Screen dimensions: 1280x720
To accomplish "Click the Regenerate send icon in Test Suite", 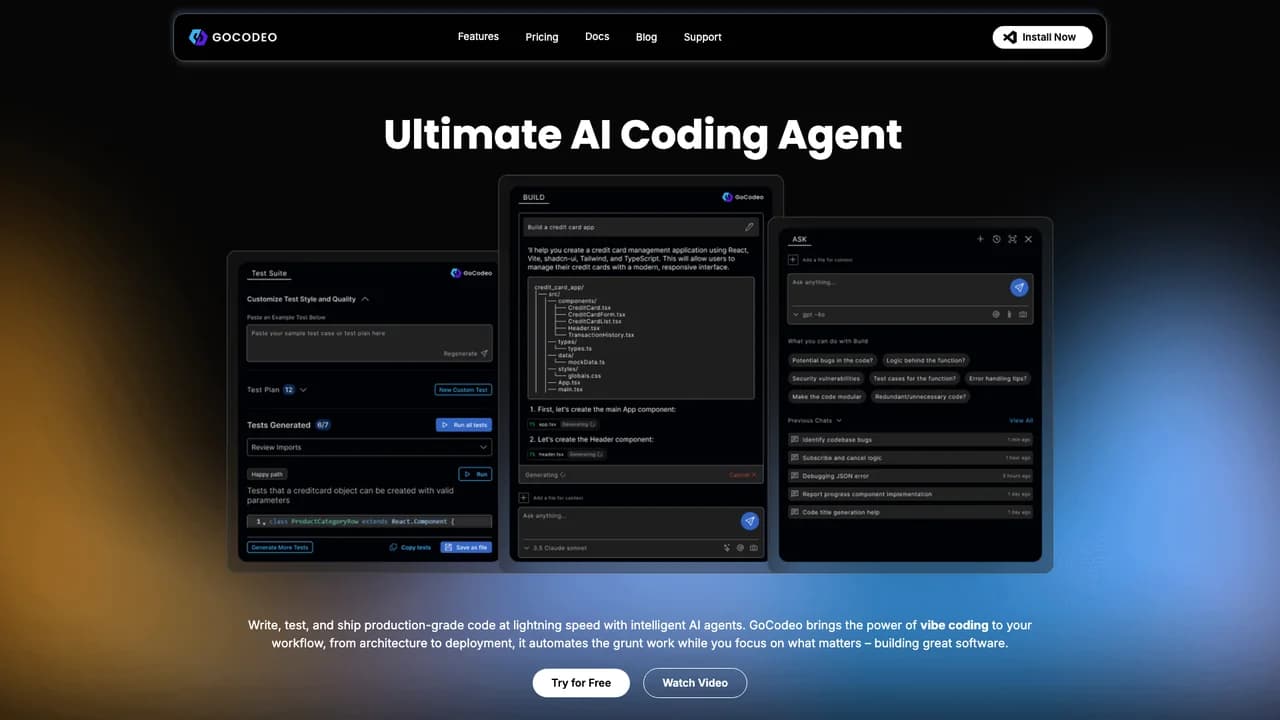I will (x=484, y=353).
